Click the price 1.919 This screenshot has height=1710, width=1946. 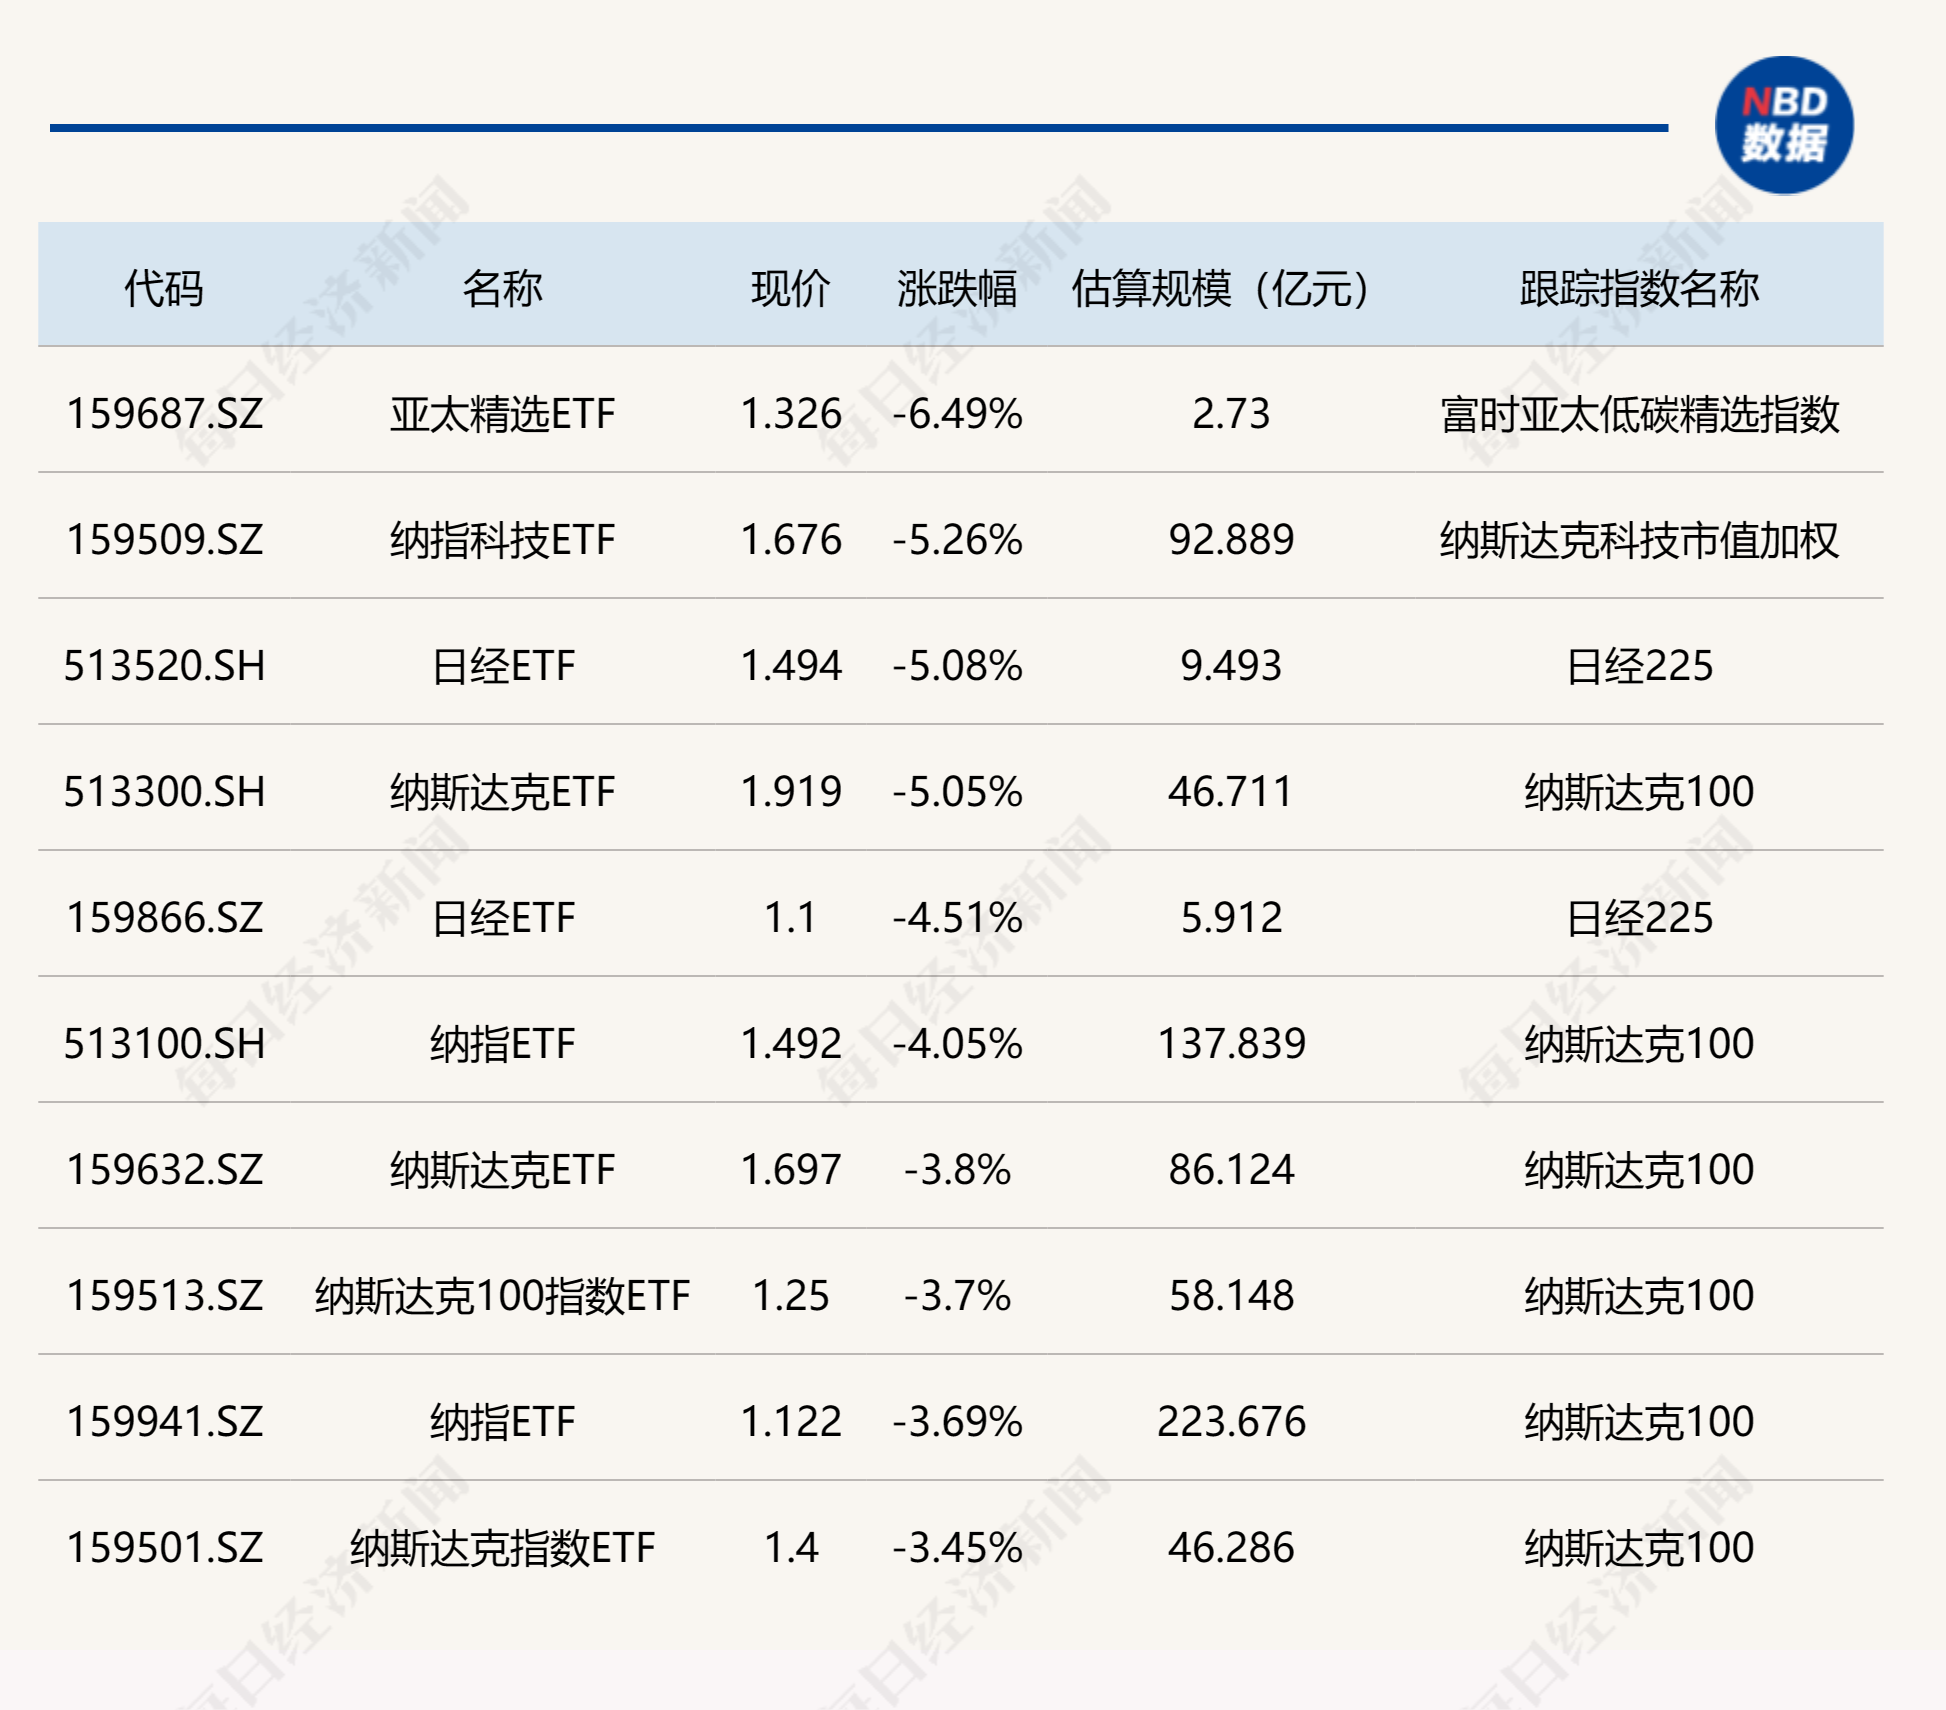coord(791,792)
